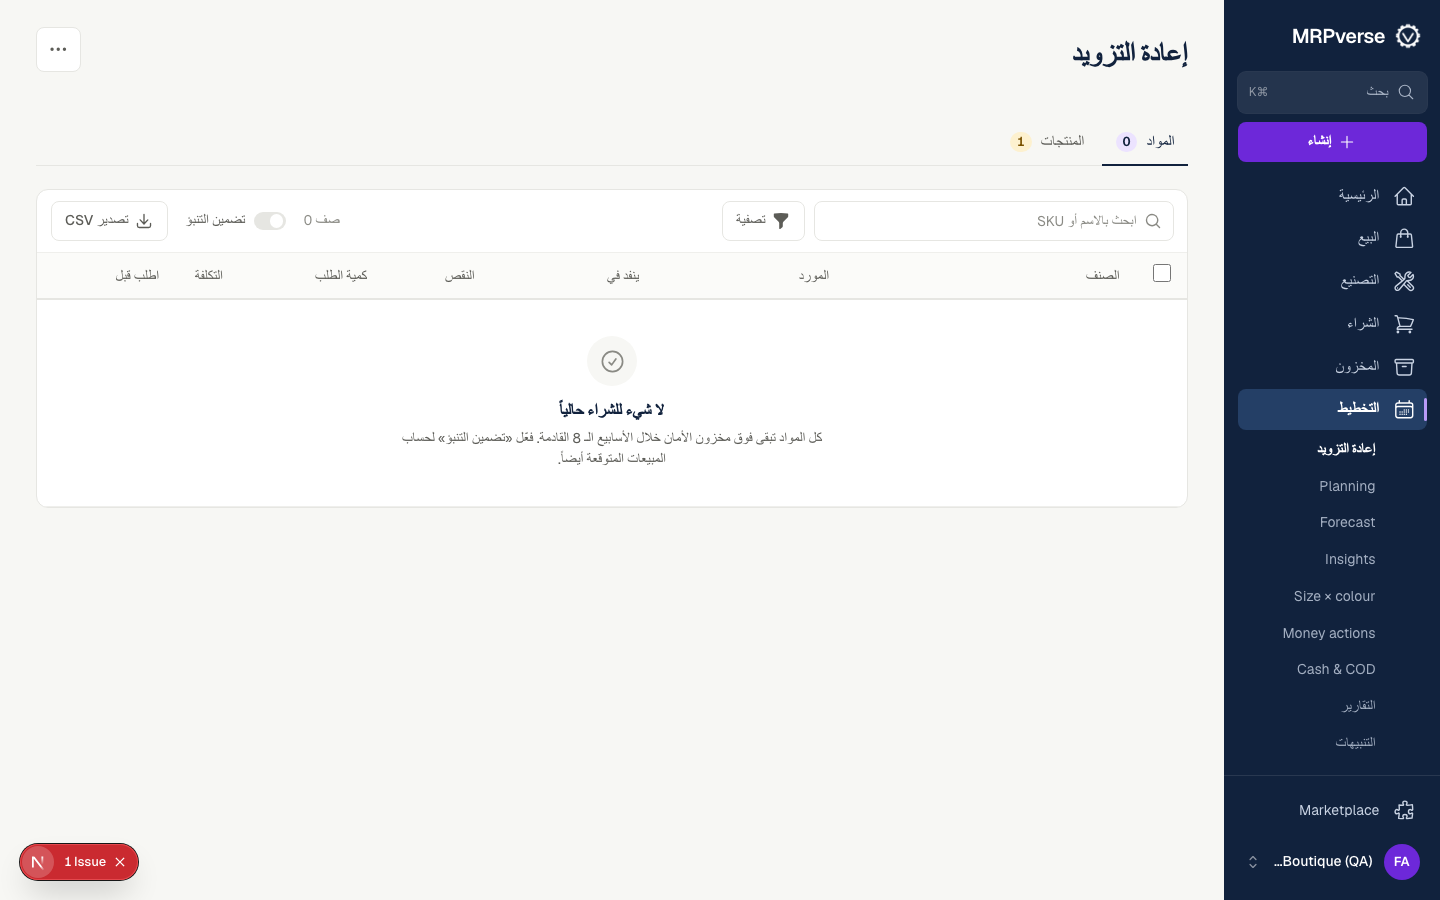Image resolution: width=1440 pixels, height=900 pixels.
Task: Click the الشراء cart icon
Action: [1404, 324]
